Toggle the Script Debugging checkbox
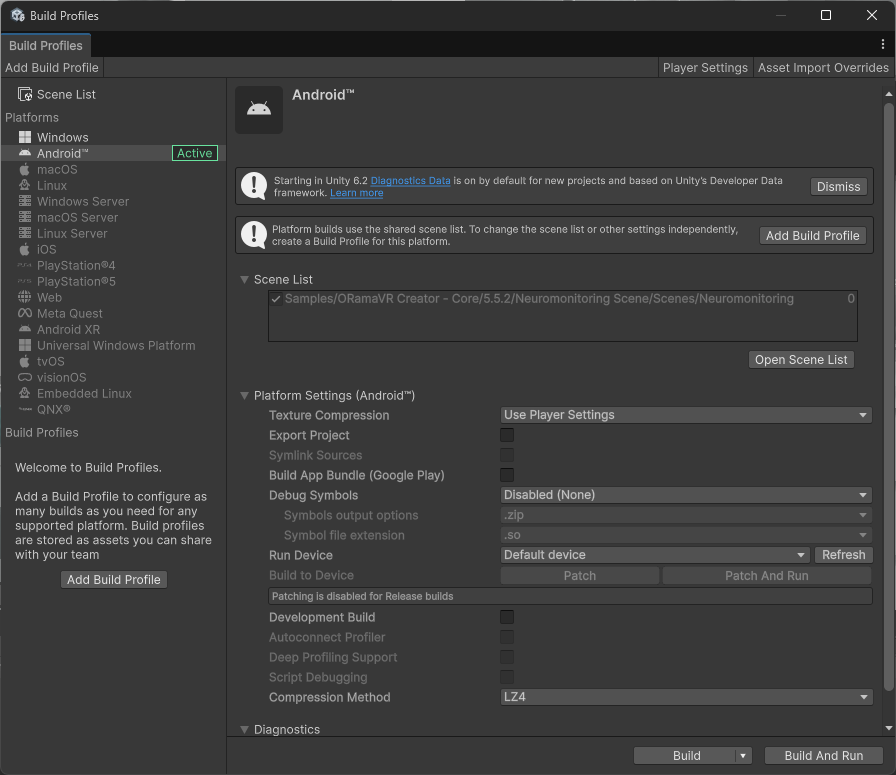This screenshot has width=896, height=775. 507,677
